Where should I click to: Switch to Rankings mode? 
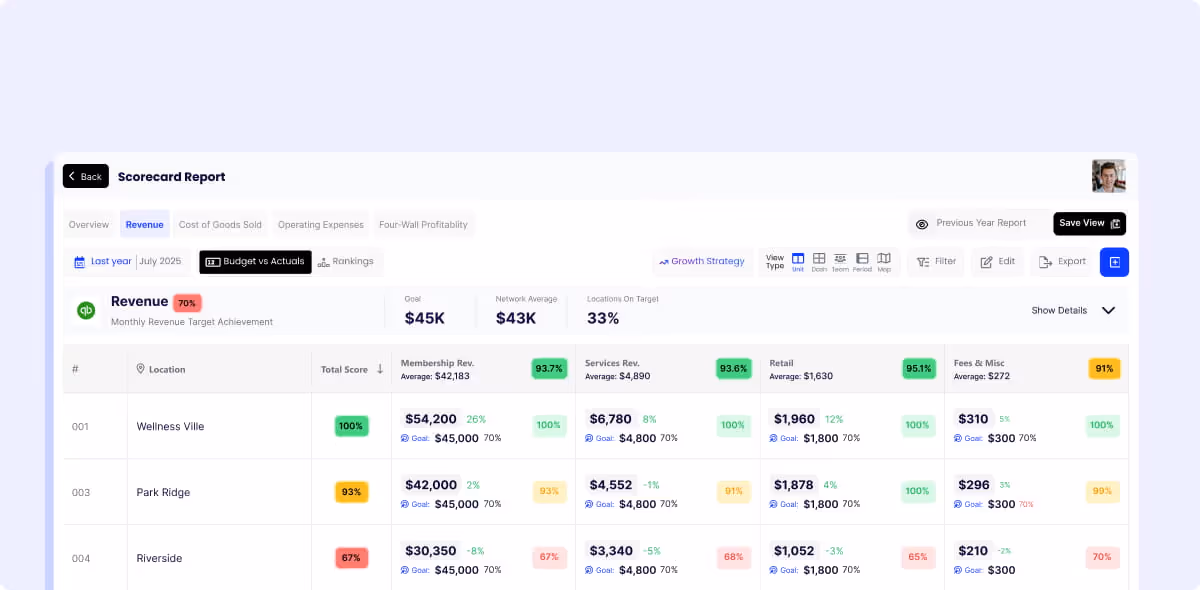(x=346, y=262)
